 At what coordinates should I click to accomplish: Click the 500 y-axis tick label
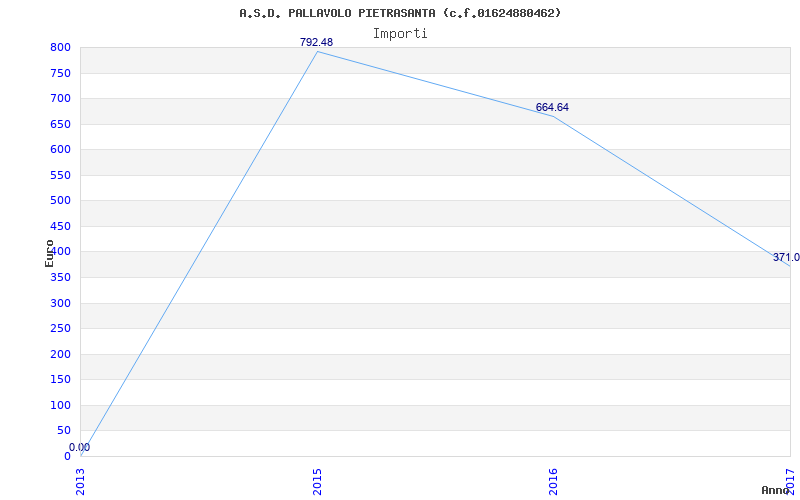(60, 201)
